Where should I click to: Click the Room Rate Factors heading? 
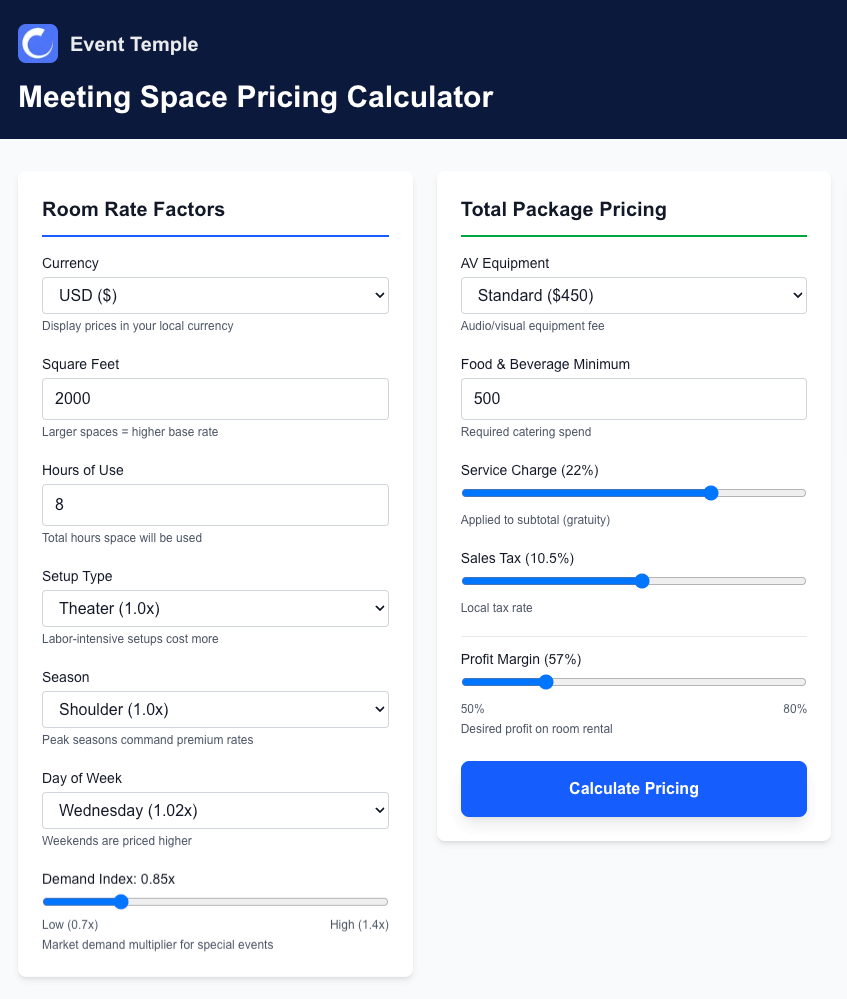click(133, 210)
